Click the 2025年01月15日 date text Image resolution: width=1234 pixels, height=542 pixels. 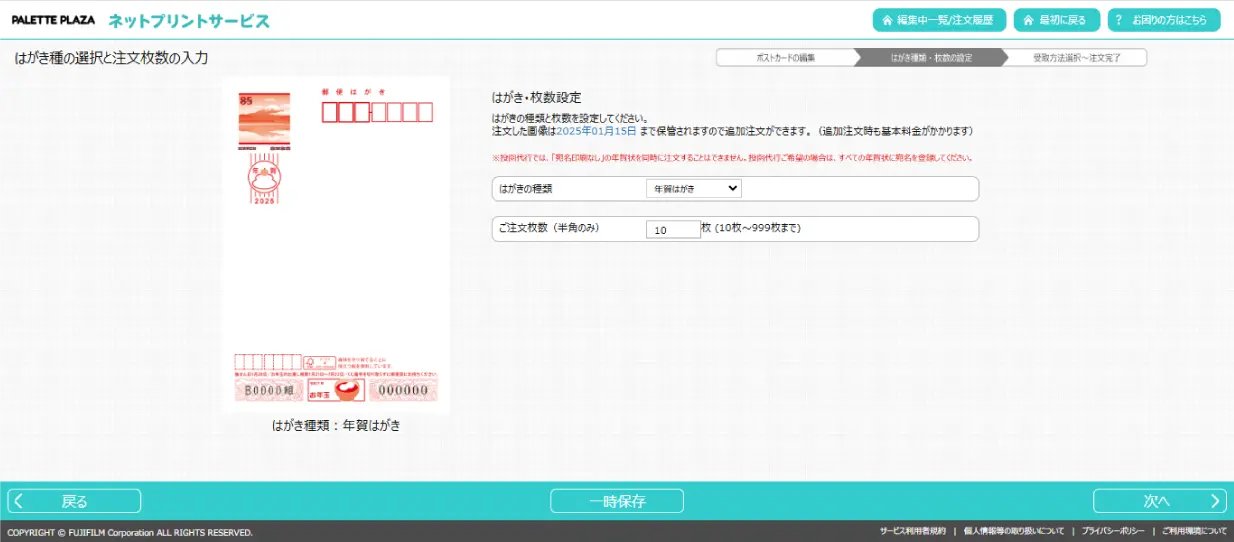pos(596,131)
